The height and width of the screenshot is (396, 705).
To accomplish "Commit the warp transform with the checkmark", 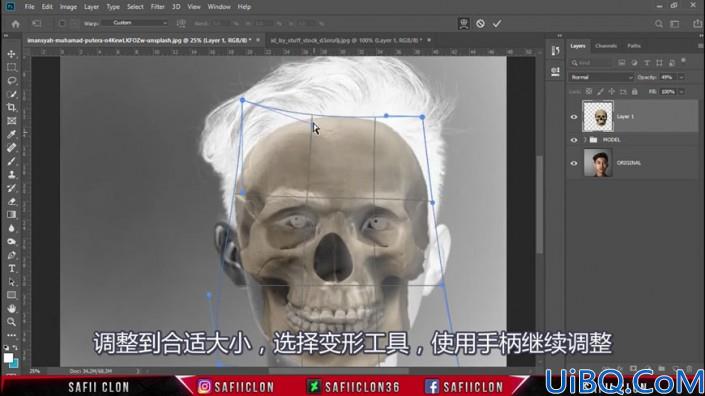I will [x=497, y=23].
